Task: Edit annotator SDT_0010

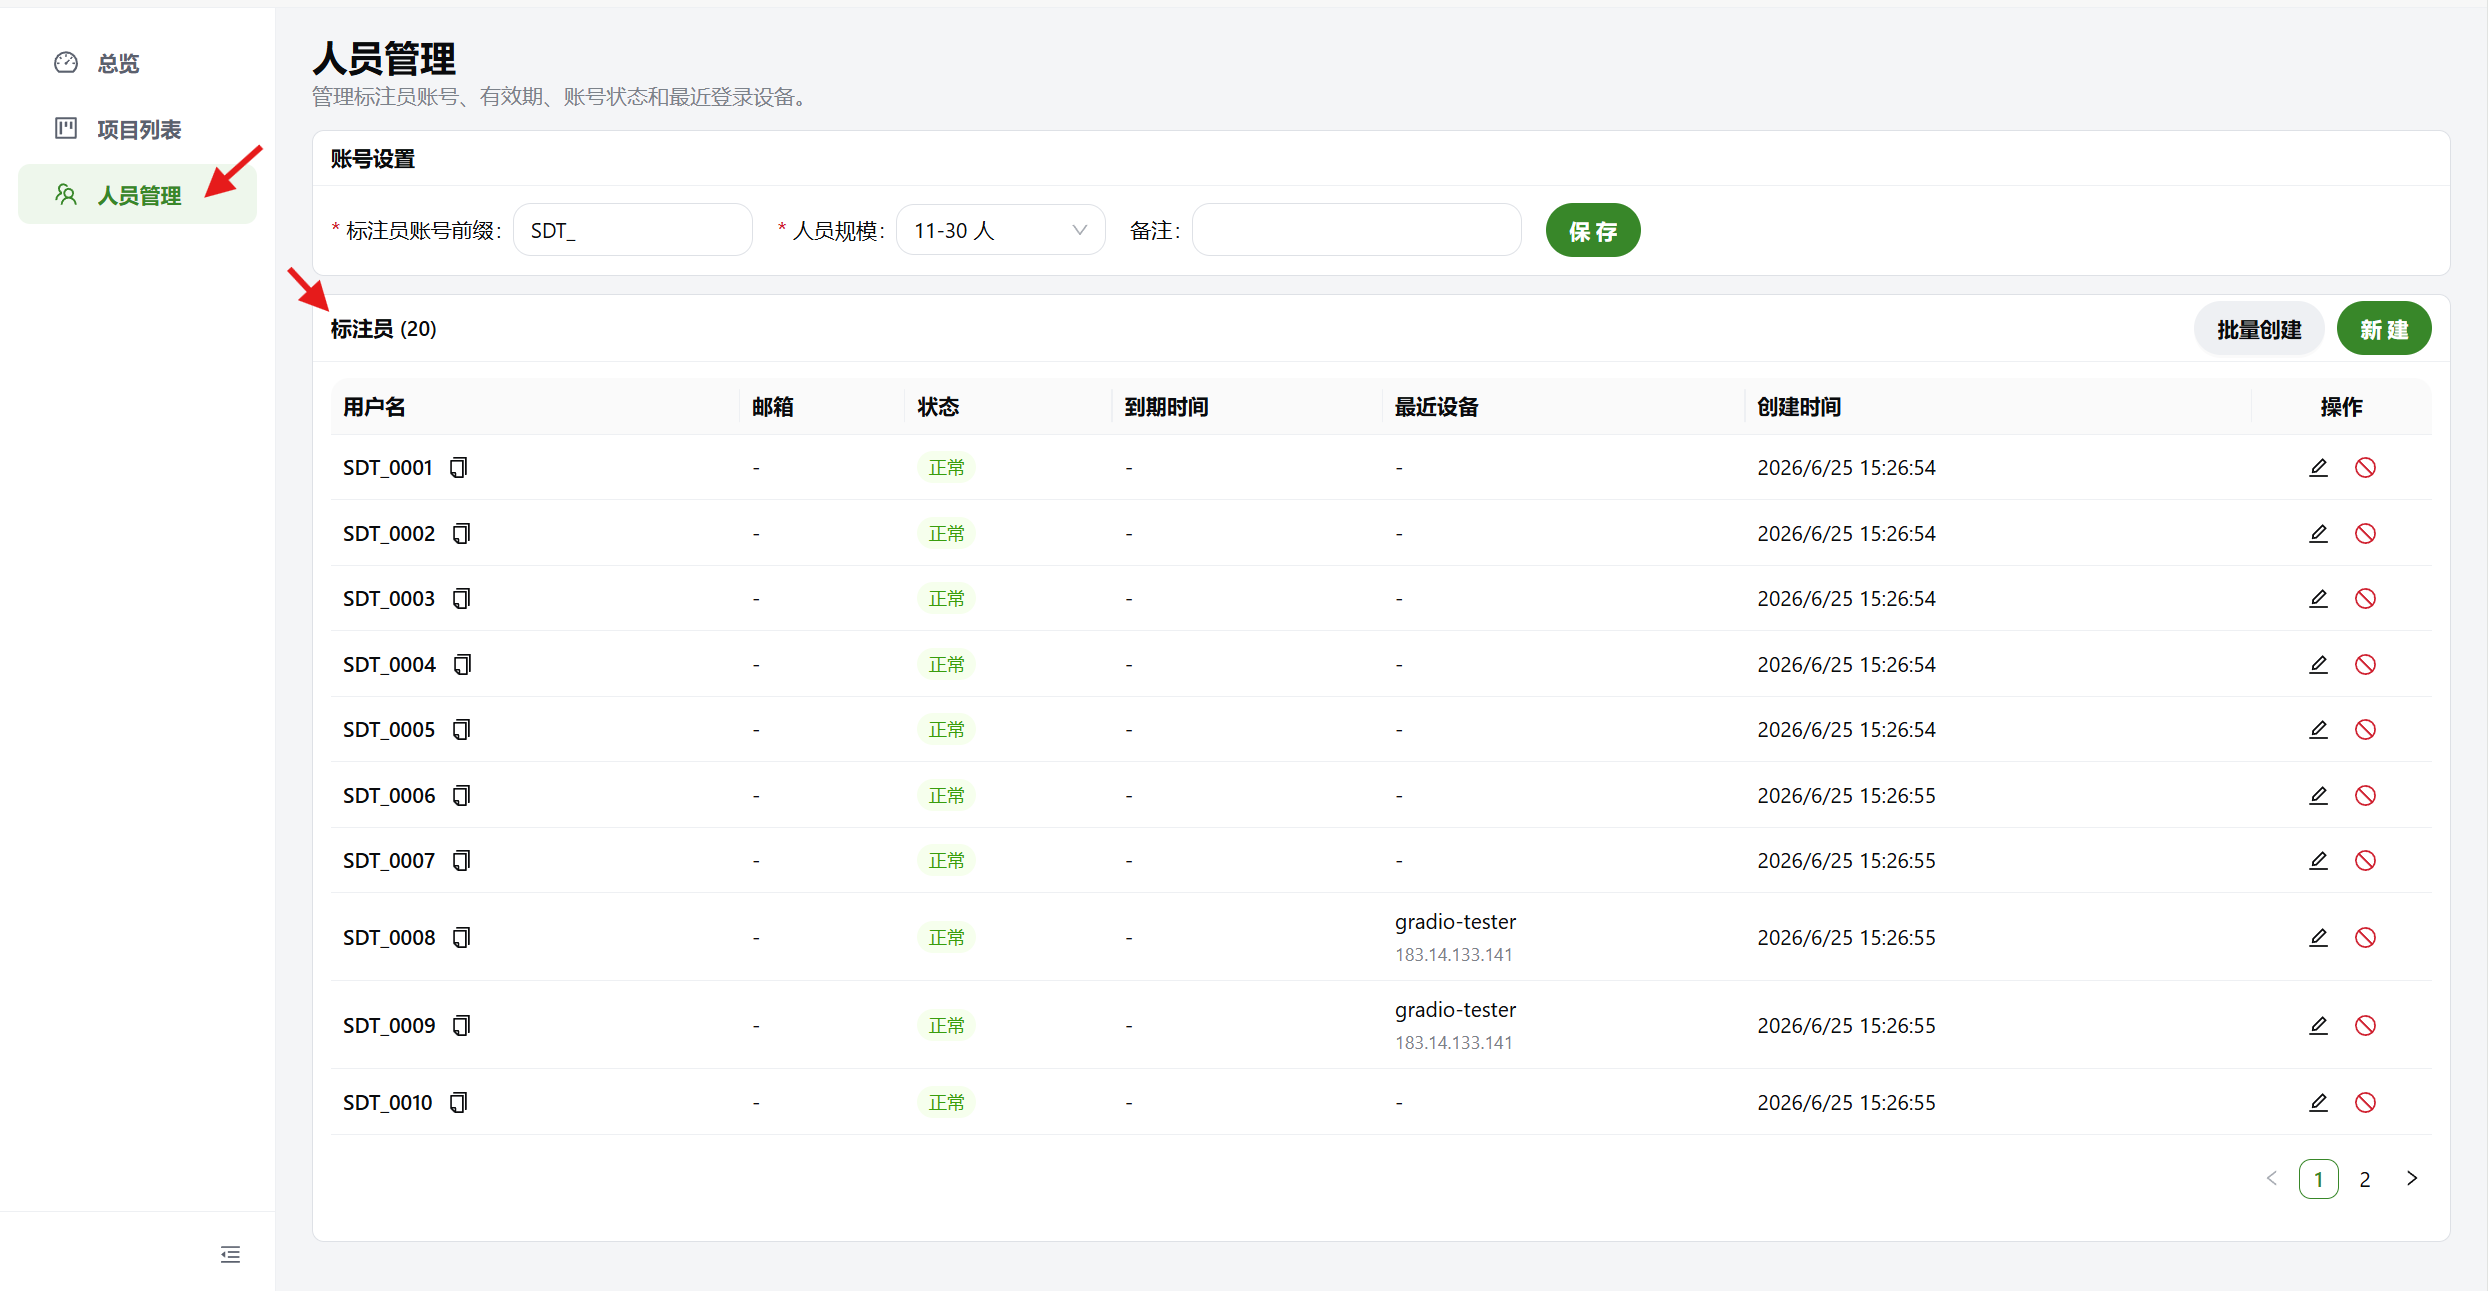Action: [x=2318, y=1102]
